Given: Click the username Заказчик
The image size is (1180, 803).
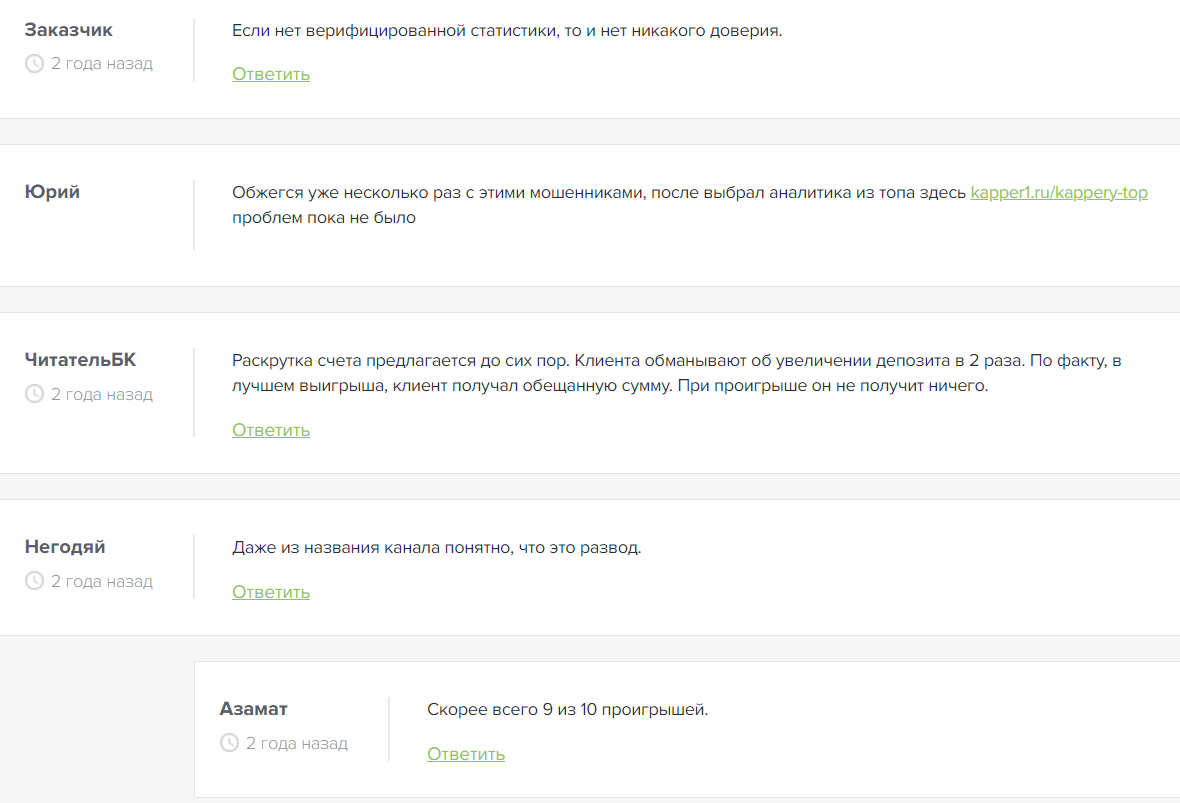Looking at the screenshot, I should (69, 30).
